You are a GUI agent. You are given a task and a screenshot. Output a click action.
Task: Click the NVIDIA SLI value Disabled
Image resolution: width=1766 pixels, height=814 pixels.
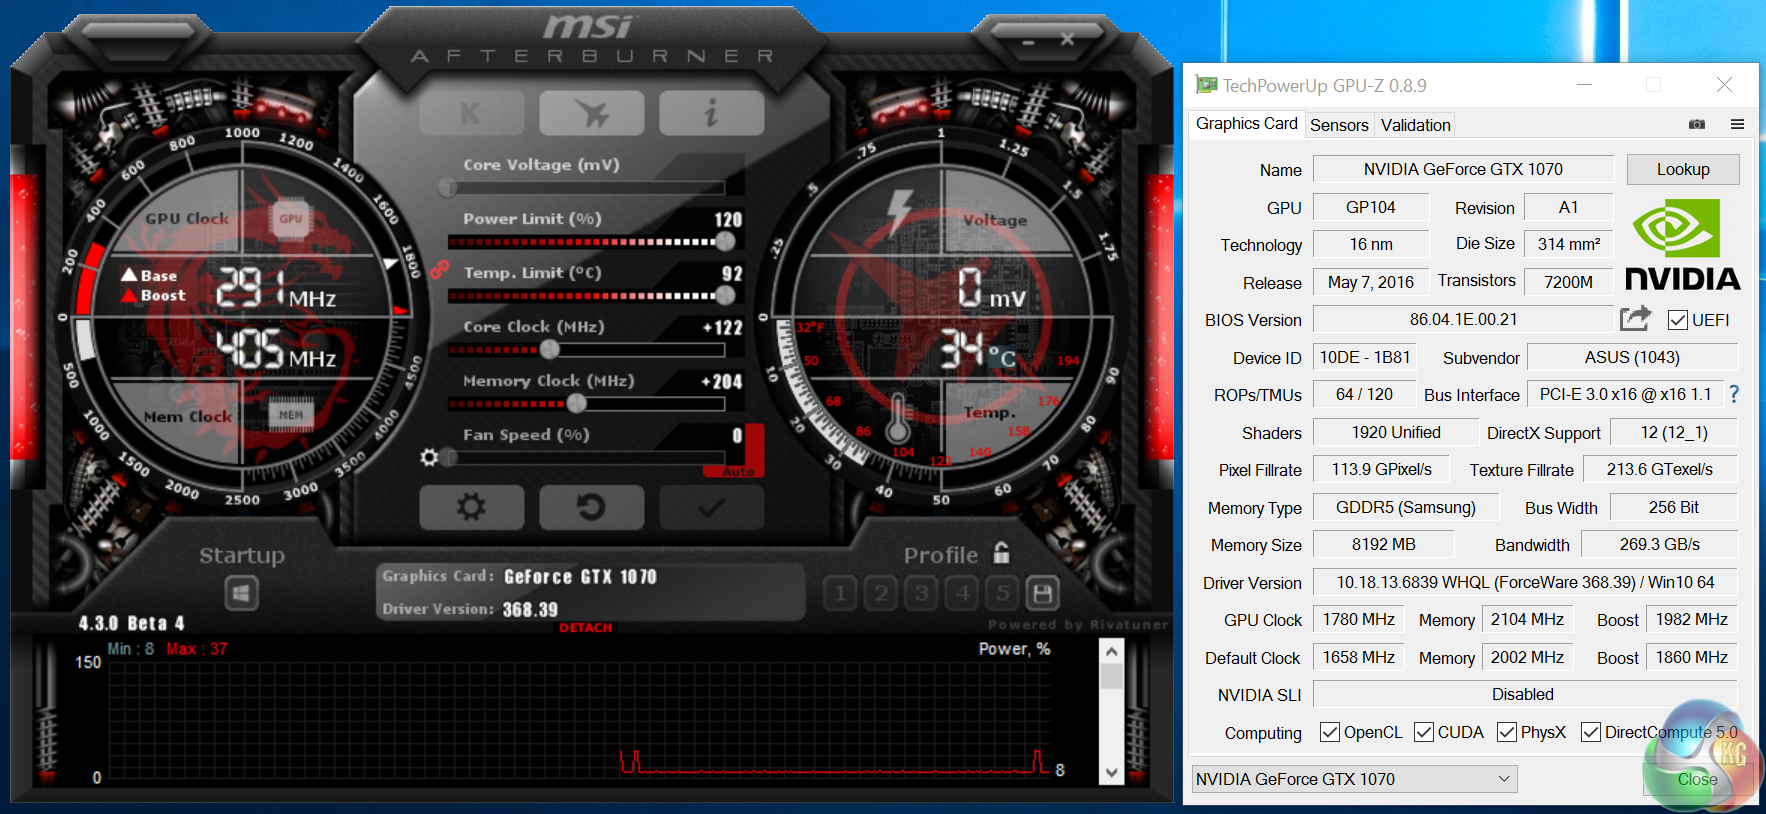click(x=1525, y=694)
